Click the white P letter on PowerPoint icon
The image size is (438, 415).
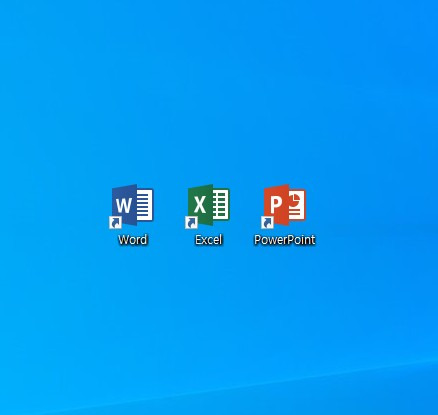click(276, 205)
